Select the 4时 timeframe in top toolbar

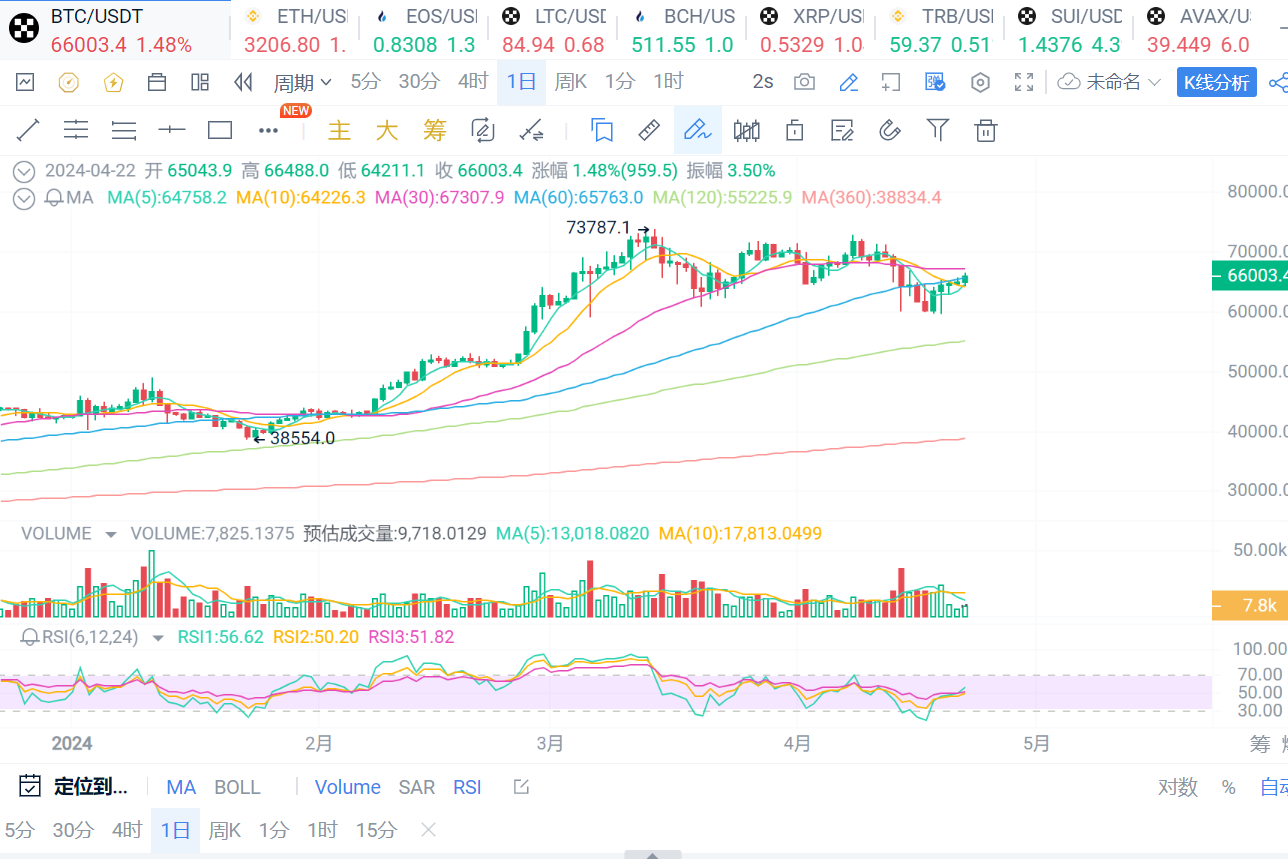472,82
